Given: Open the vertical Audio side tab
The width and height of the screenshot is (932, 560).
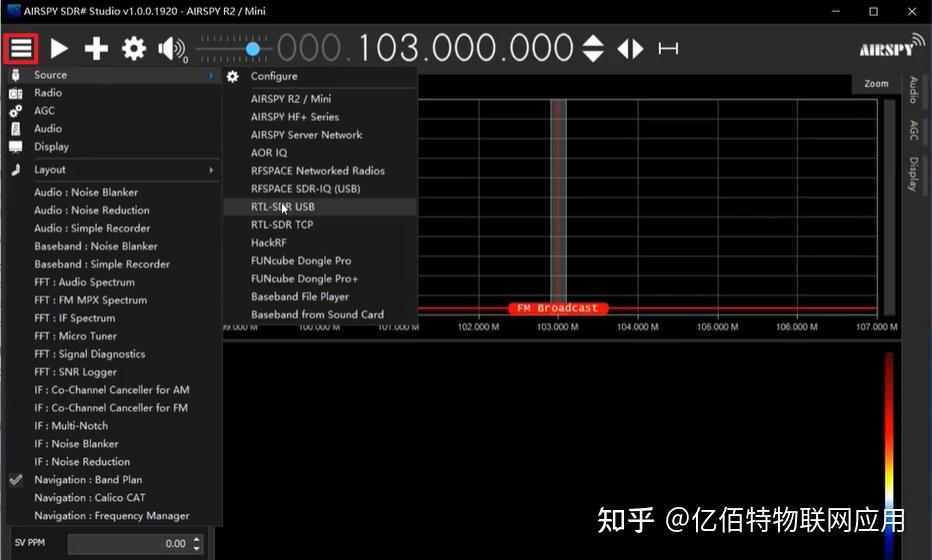Looking at the screenshot, I should click(x=914, y=90).
